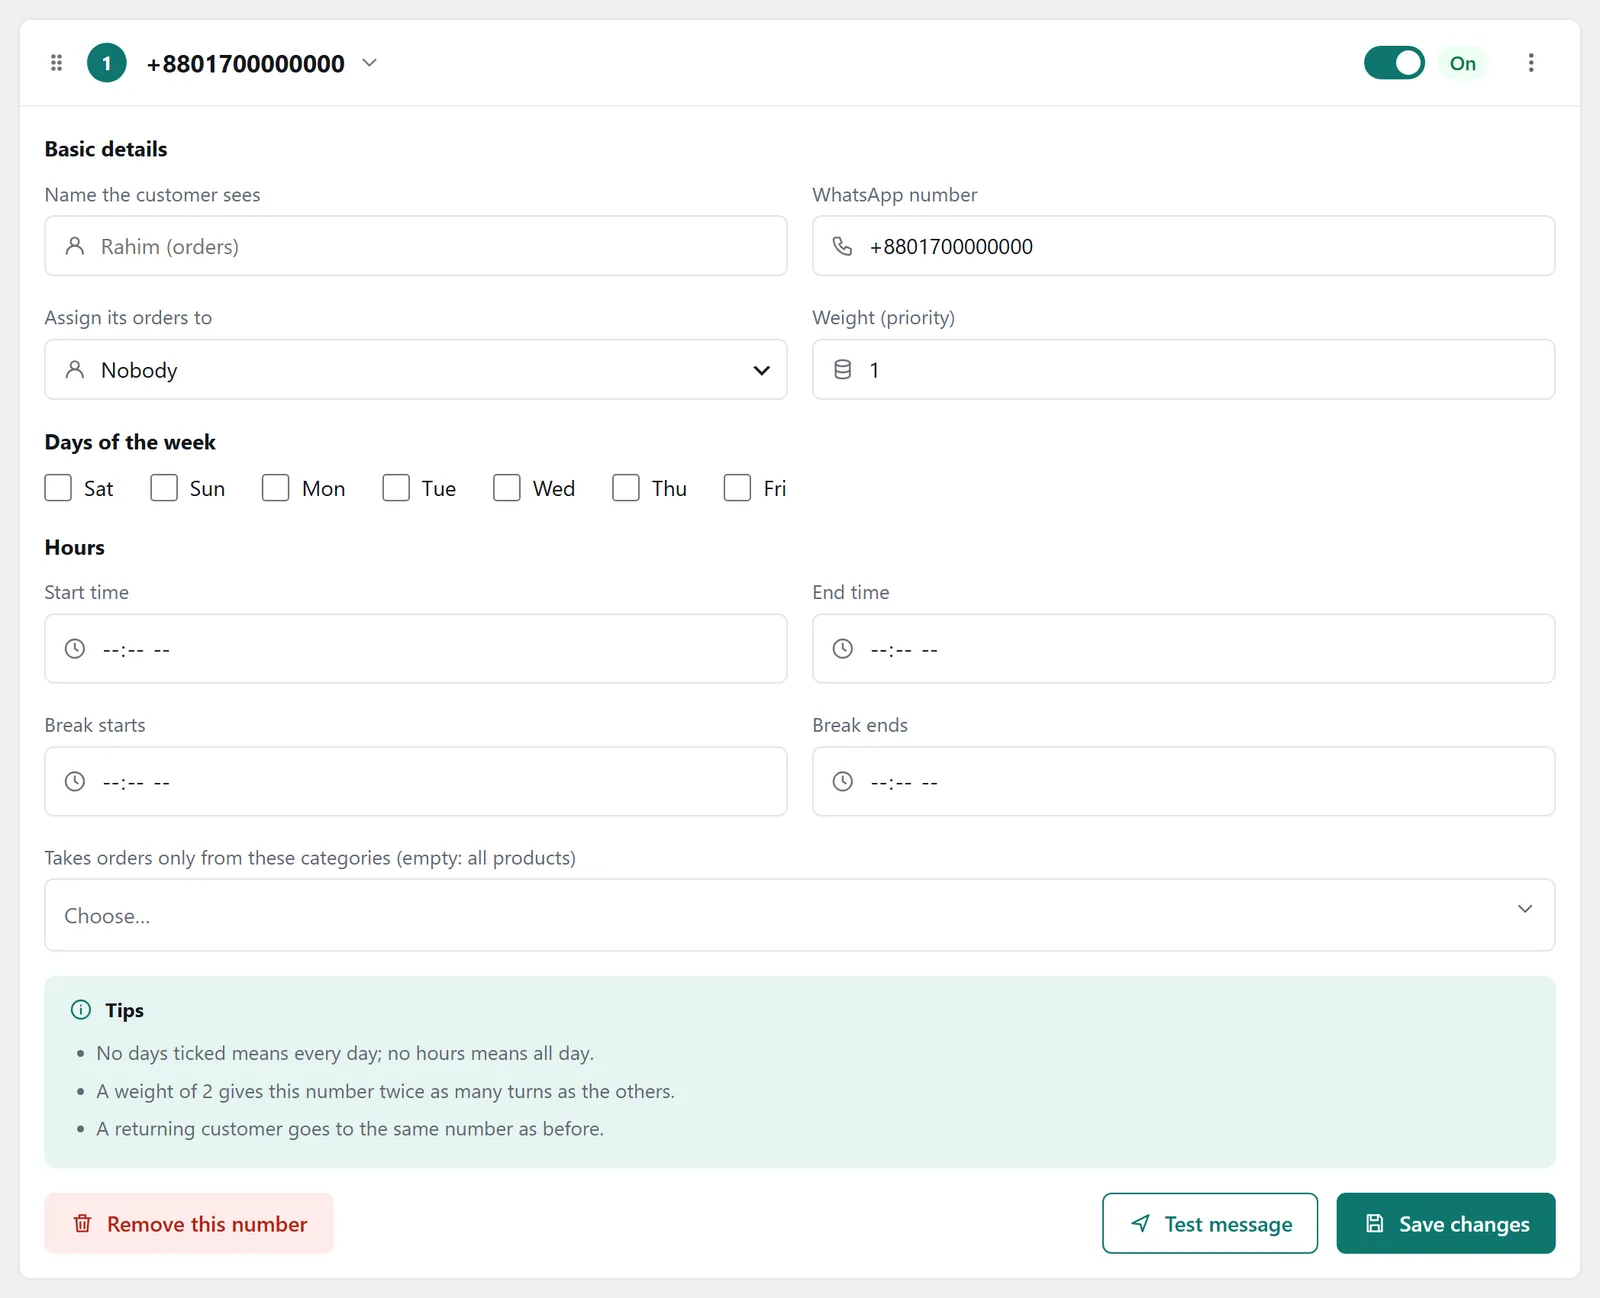Click the clock icon in Start time
The image size is (1600, 1298).
(75, 649)
